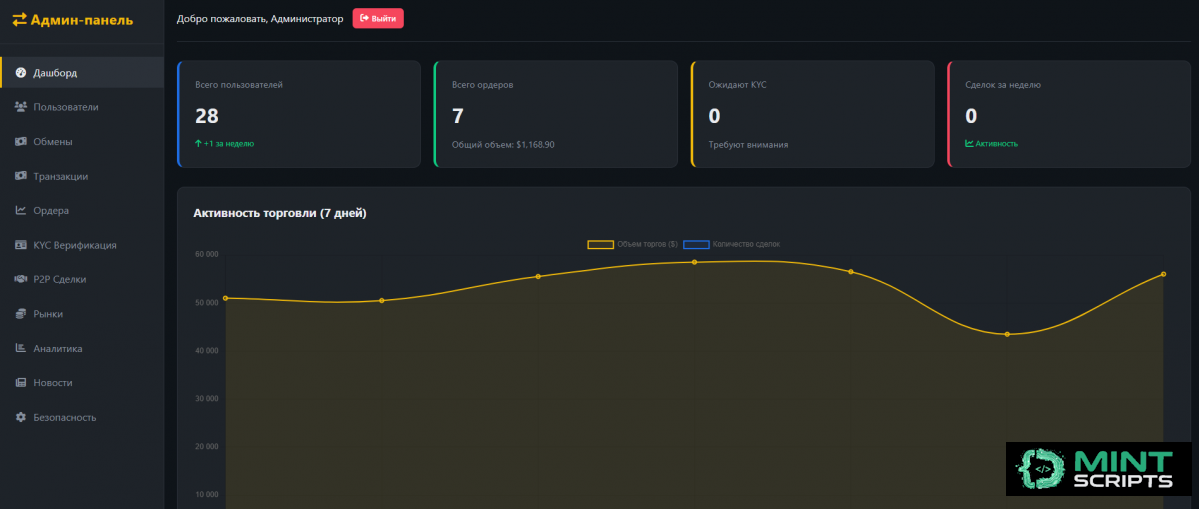
Task: Toggle Количество сделок legend series
Action: (732, 244)
